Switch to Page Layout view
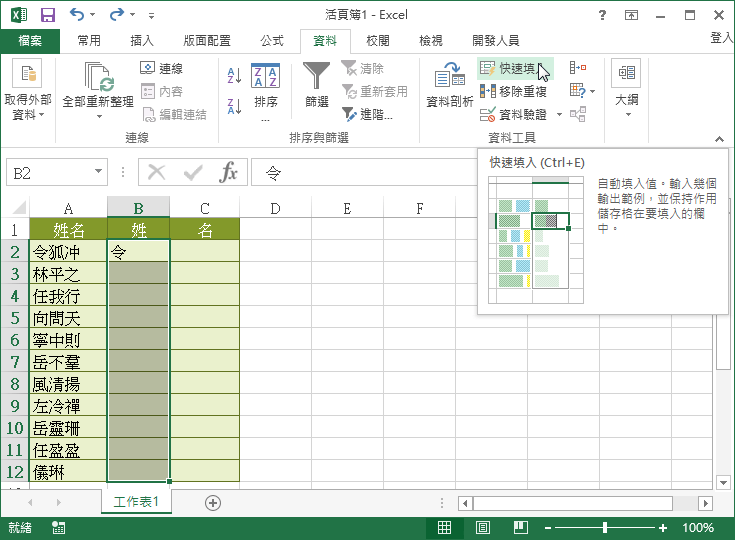Viewport: 735px width, 540px height. 483,528
